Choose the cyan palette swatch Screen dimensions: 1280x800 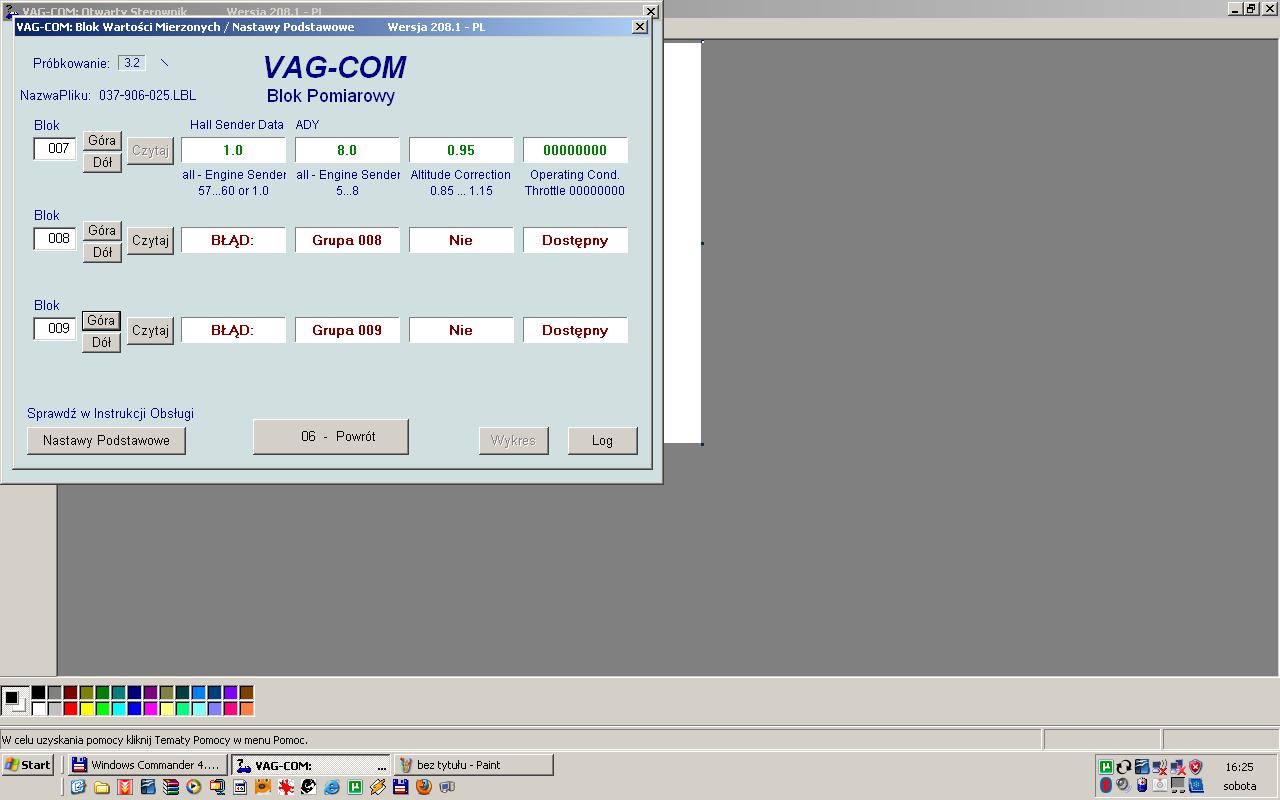tap(118, 709)
